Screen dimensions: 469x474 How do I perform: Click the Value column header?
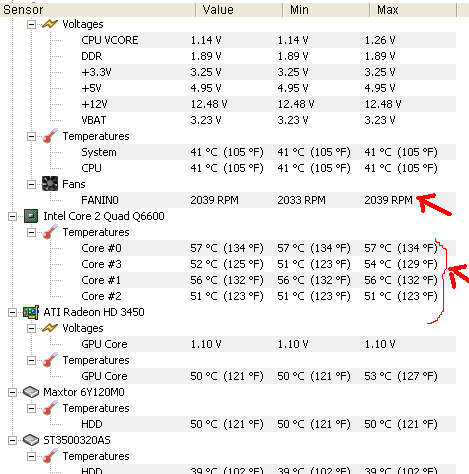point(239,10)
